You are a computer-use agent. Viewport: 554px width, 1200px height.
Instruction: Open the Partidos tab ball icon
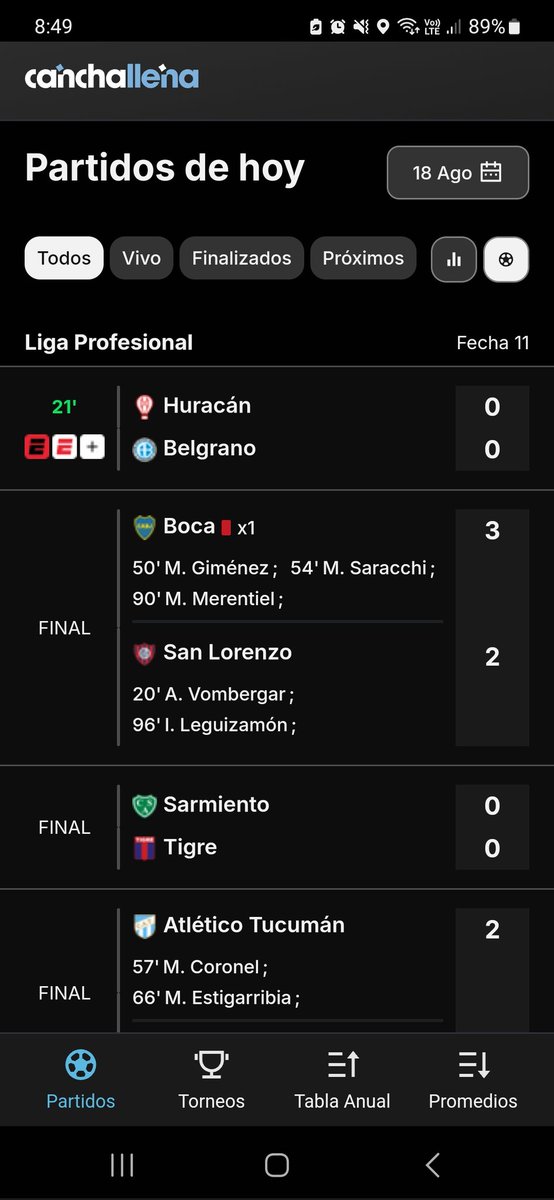click(81, 1064)
